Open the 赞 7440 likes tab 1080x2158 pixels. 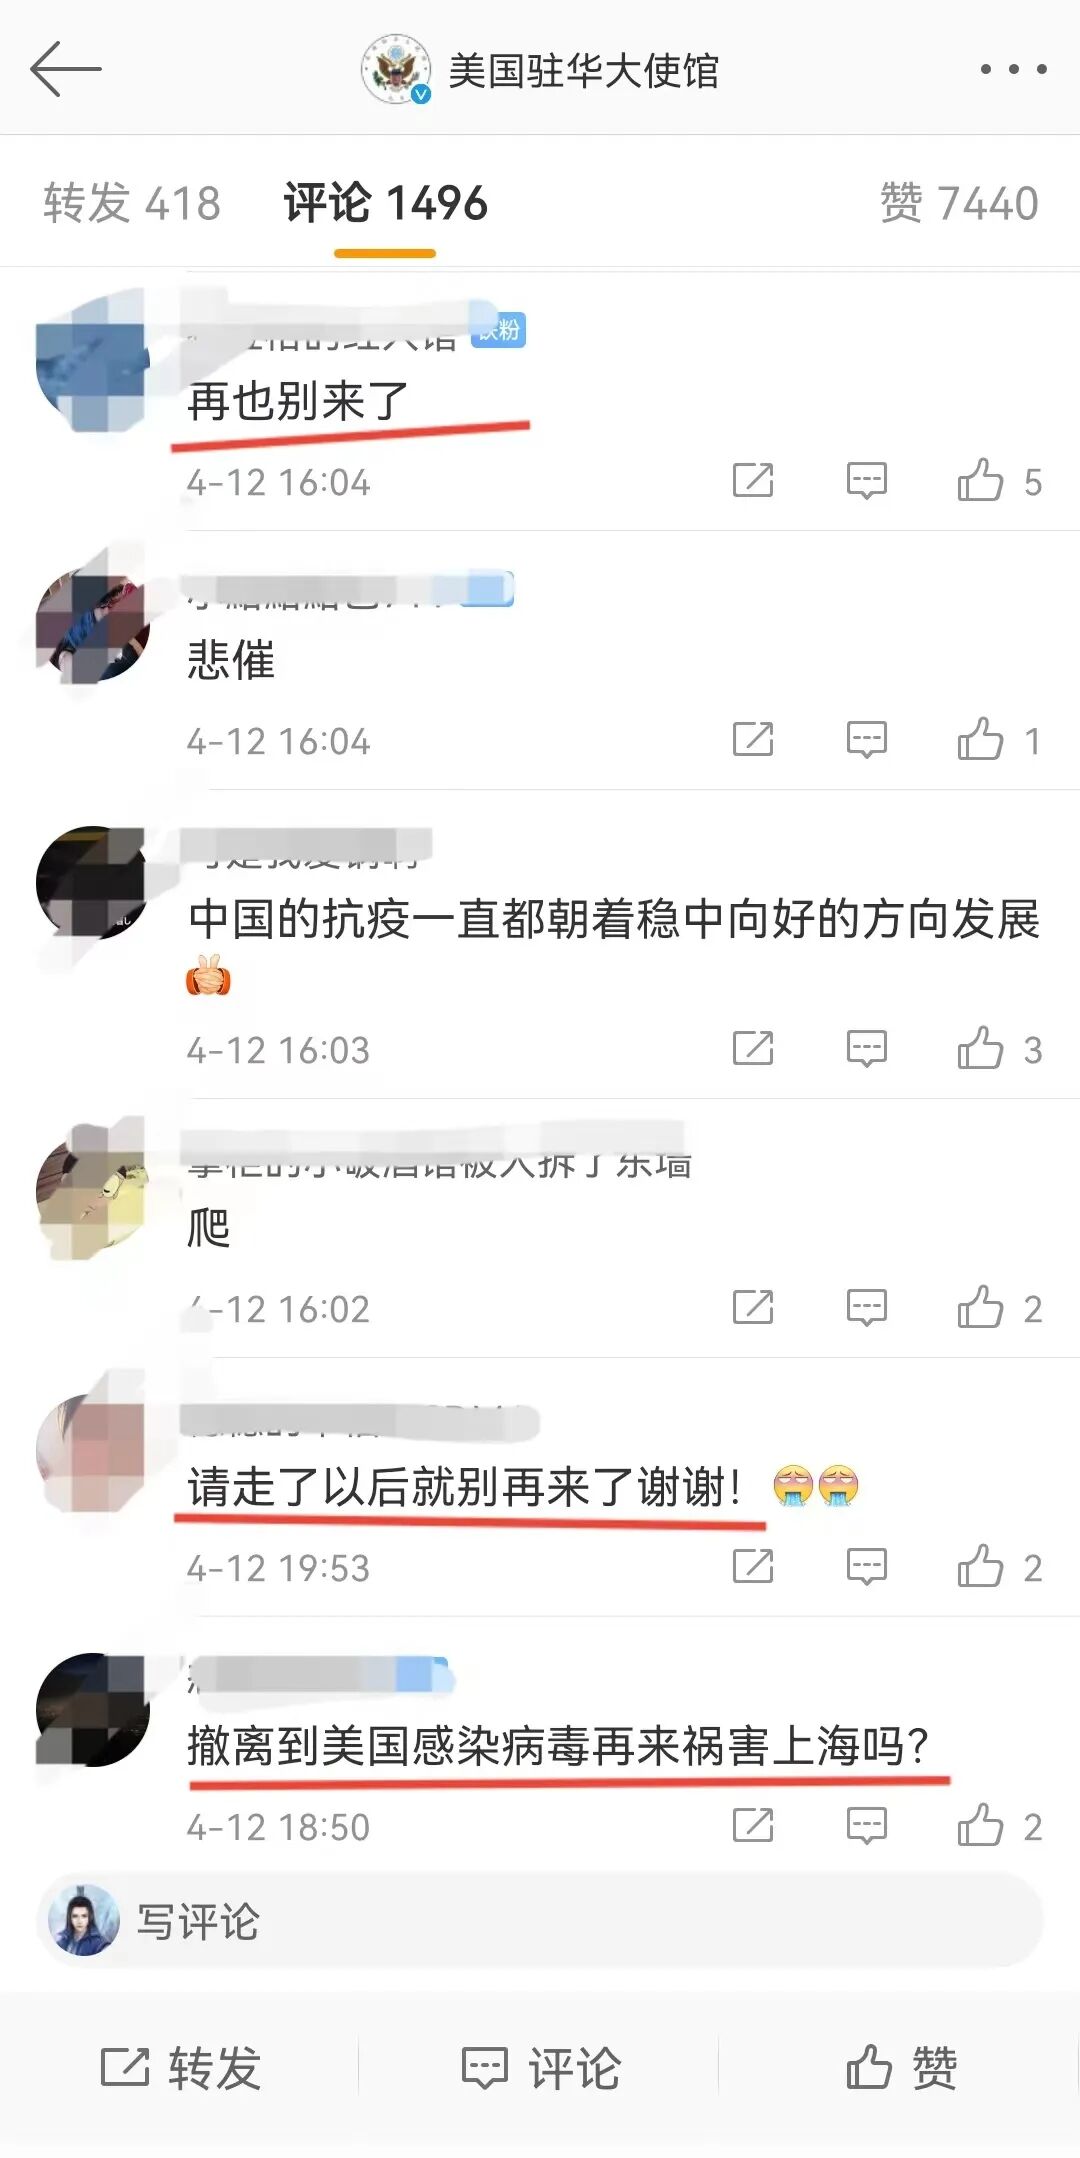pos(959,203)
